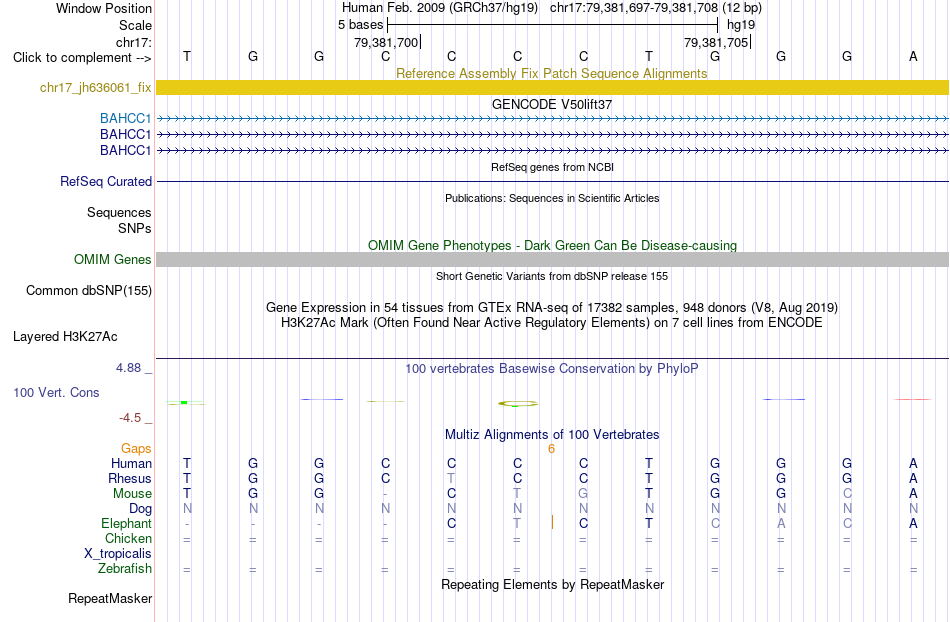This screenshot has height=622, width=950.
Task: Click the orange insertion bar in the Elephant row
Action: tap(552, 522)
